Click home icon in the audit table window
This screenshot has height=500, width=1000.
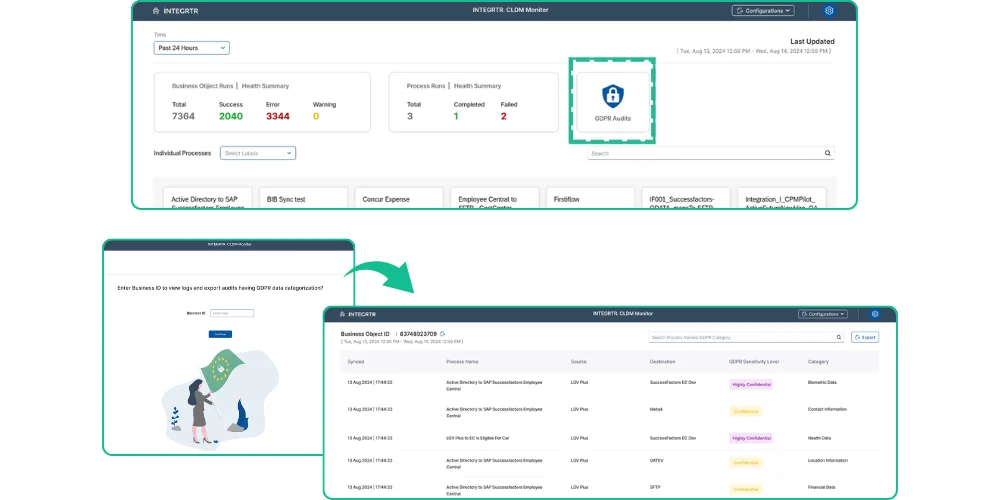point(342,314)
